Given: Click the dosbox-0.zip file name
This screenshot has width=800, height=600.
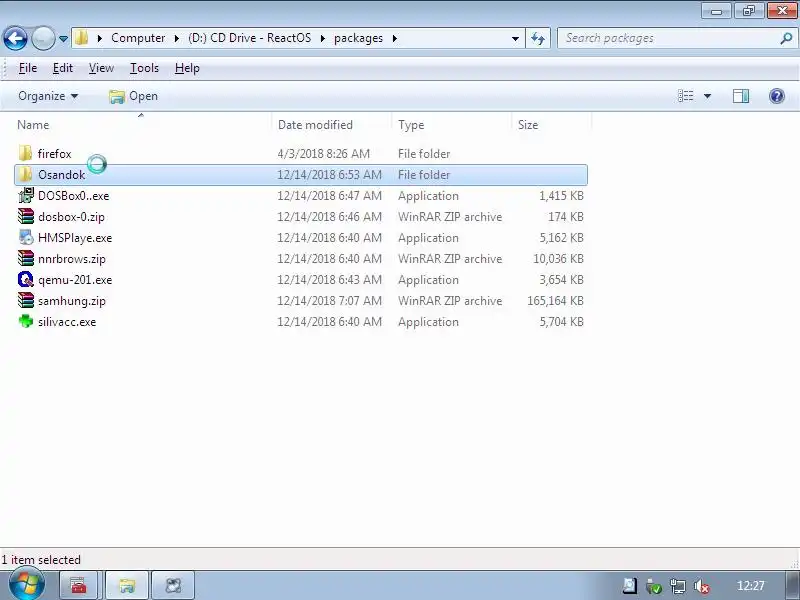Looking at the screenshot, I should click(71, 217).
